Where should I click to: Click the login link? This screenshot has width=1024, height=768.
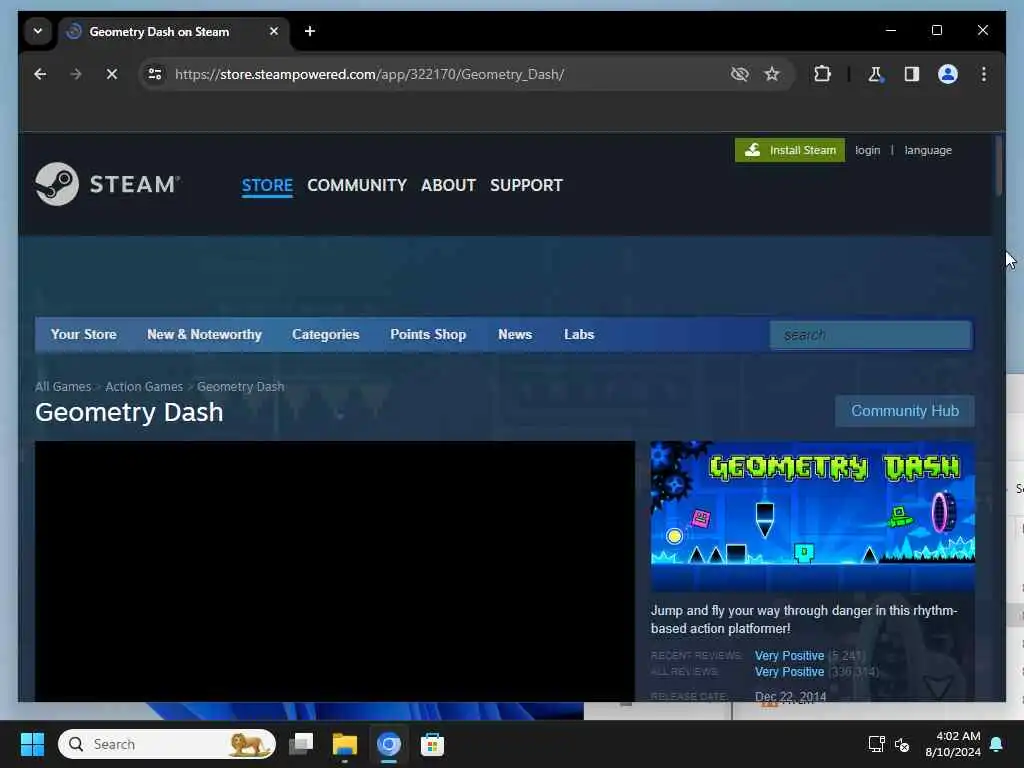point(867,150)
